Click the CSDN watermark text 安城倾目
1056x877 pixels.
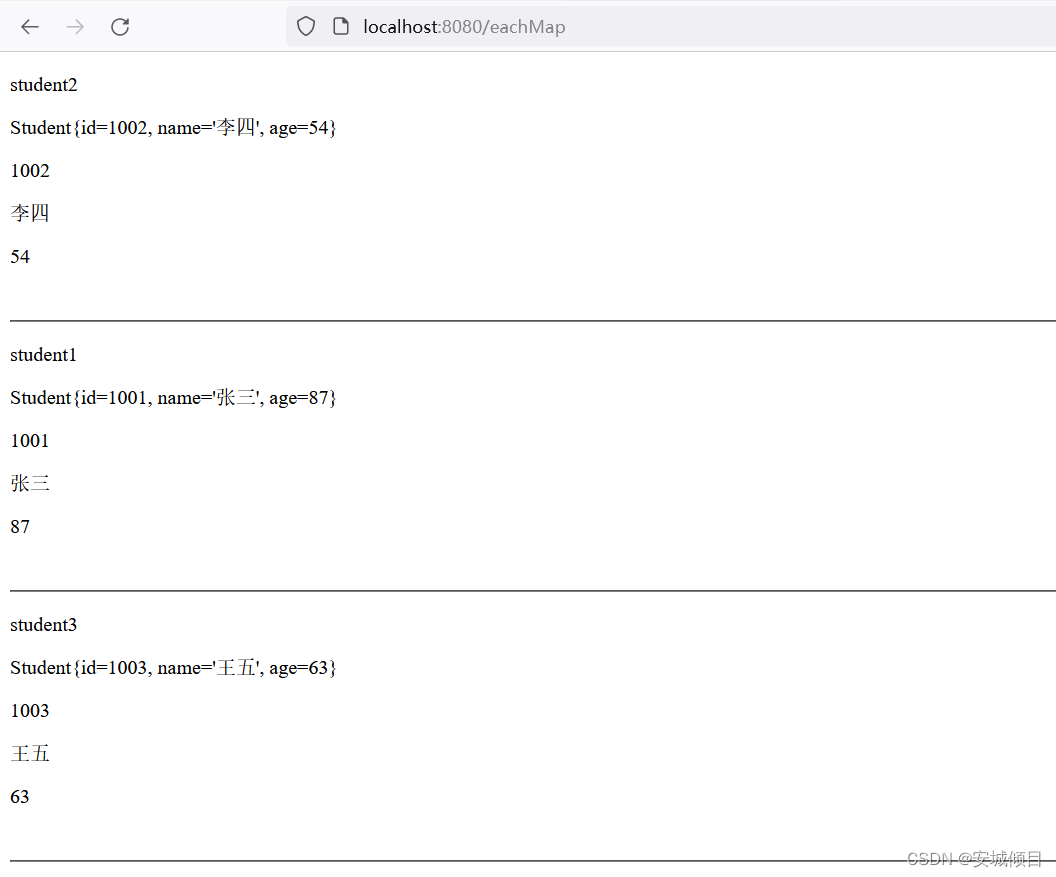click(1002, 859)
